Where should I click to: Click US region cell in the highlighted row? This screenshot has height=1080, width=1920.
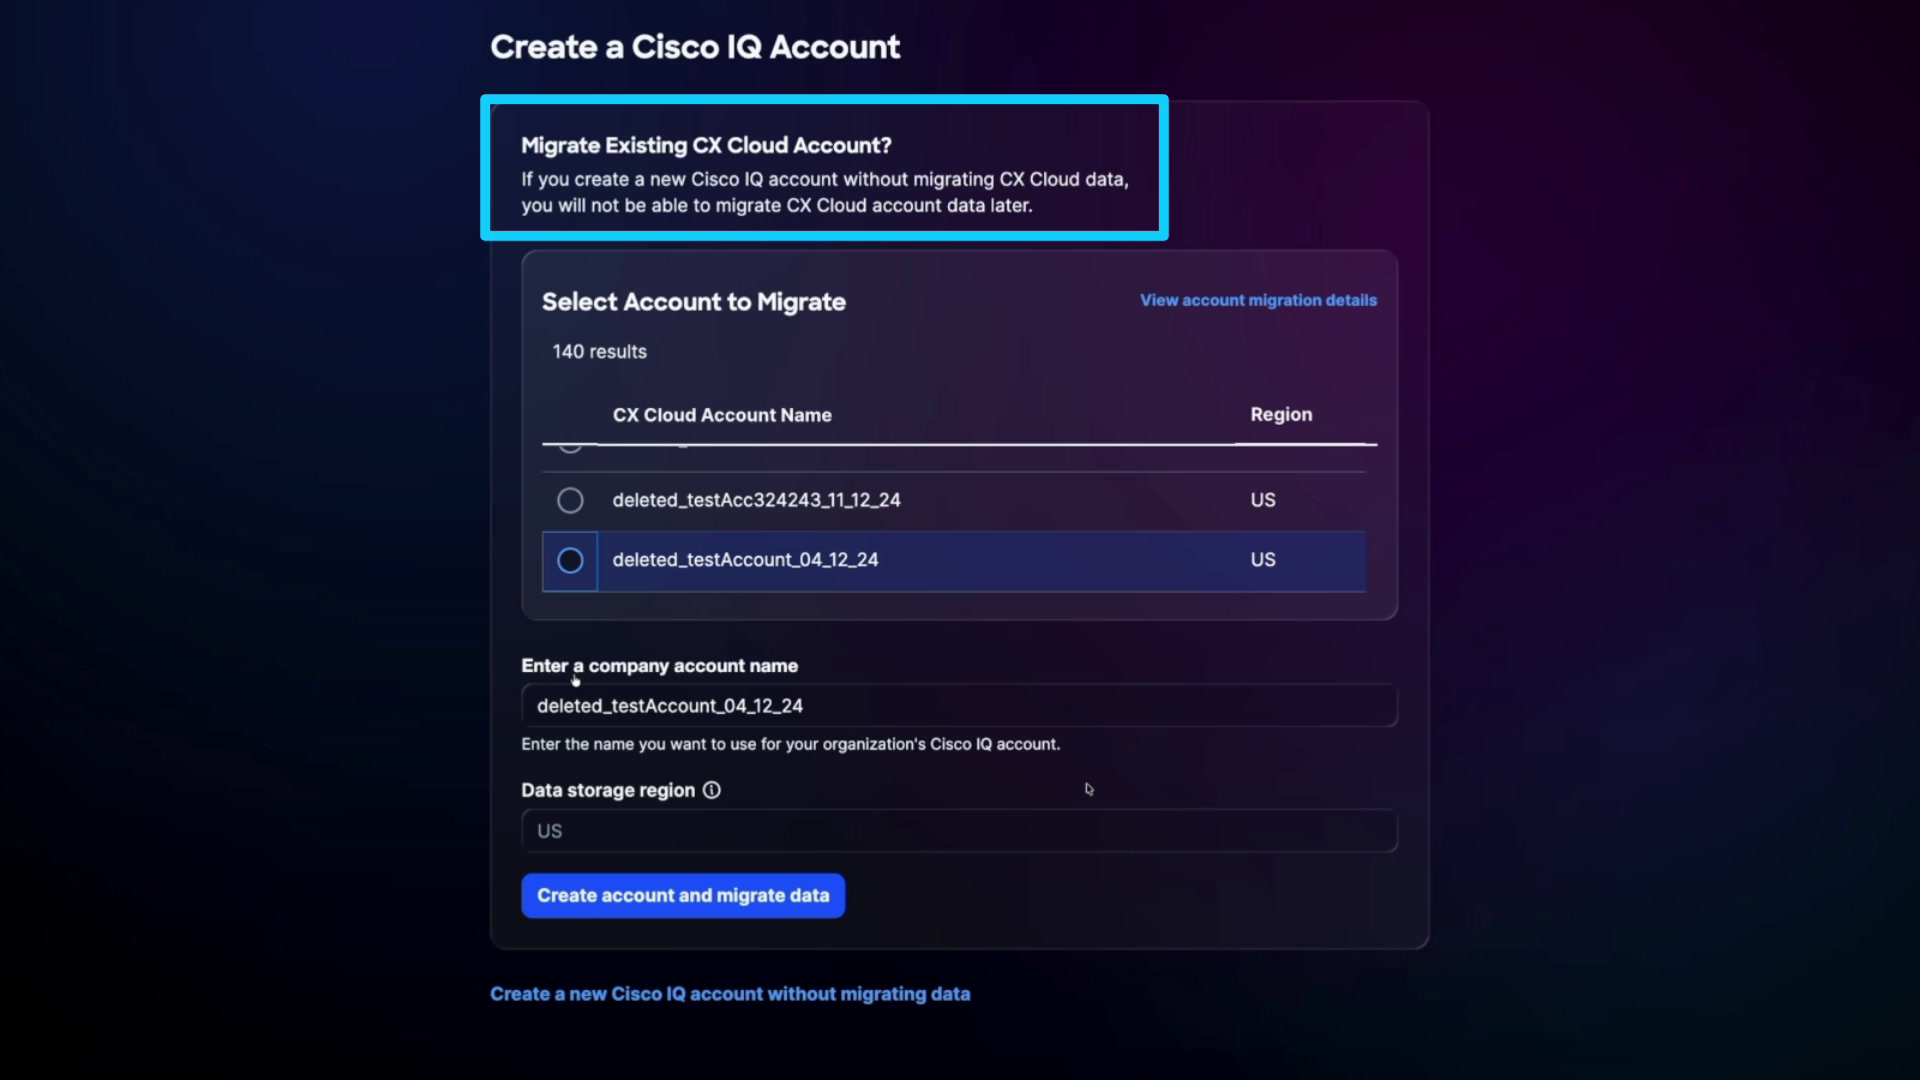click(x=1263, y=560)
